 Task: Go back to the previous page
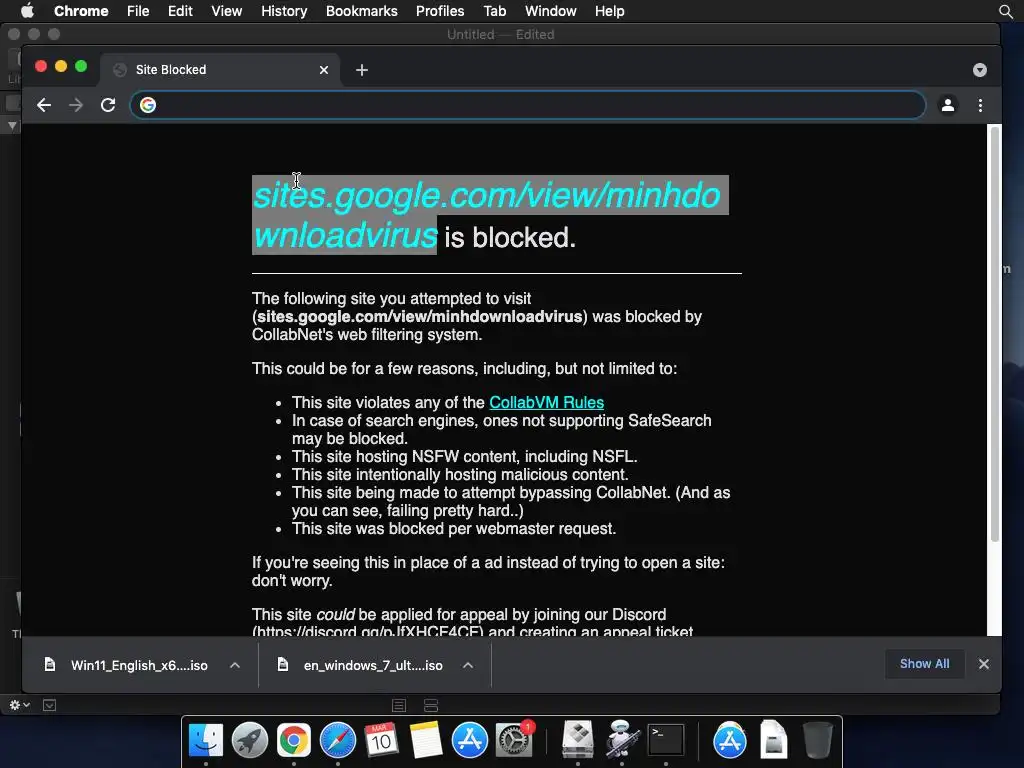pos(44,105)
